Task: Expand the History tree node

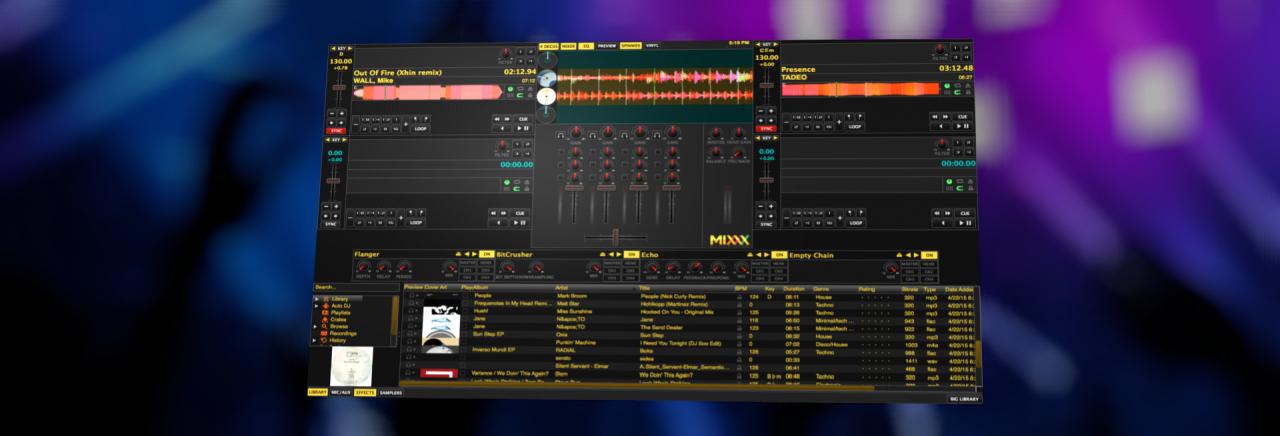Action: pos(316,340)
